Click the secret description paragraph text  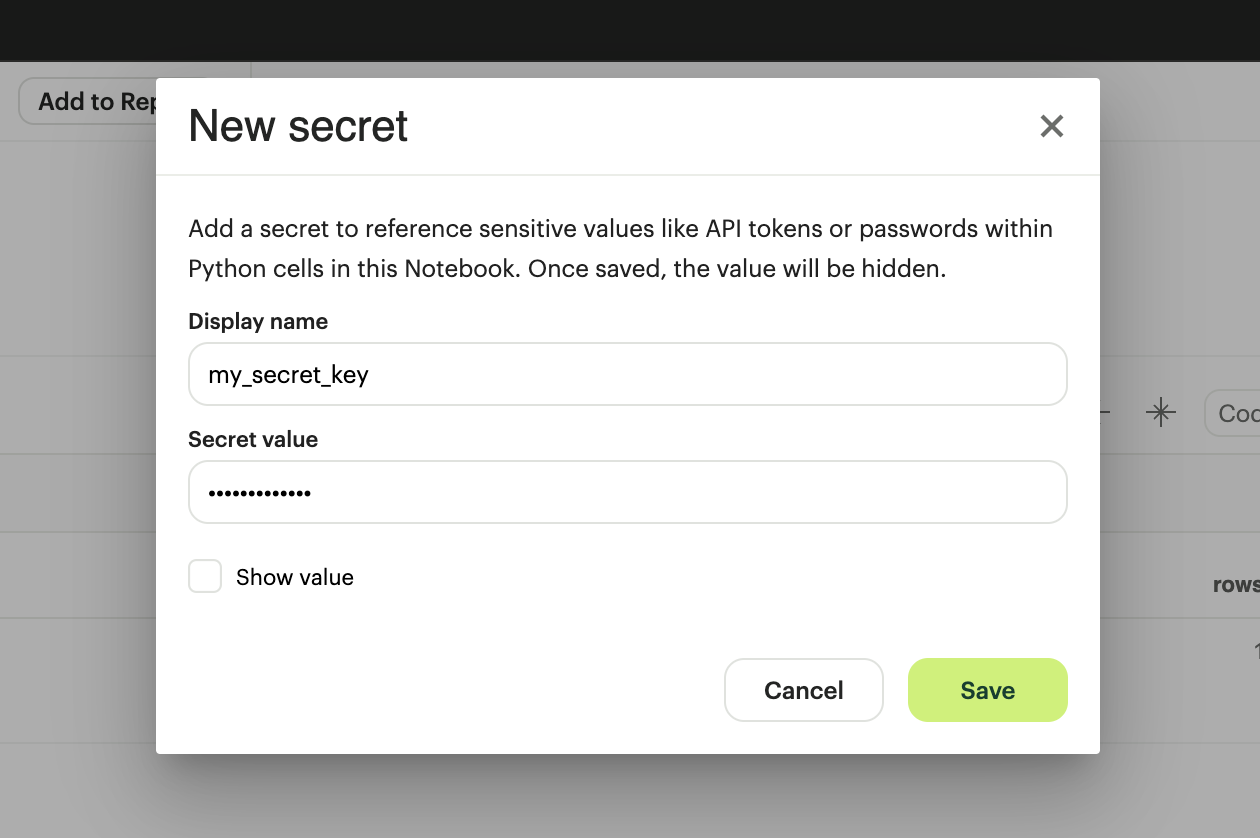[620, 249]
